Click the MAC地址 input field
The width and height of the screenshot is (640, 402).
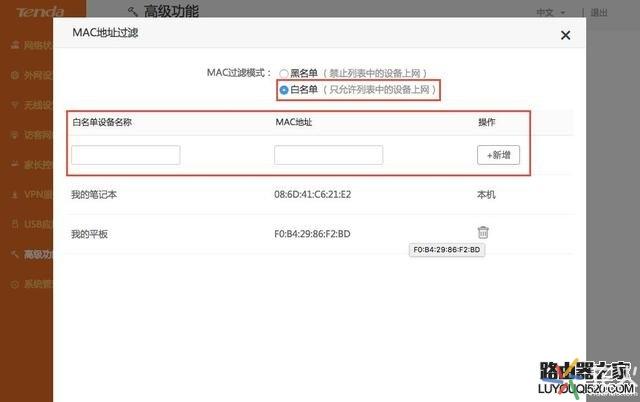pyautogui.click(x=328, y=155)
